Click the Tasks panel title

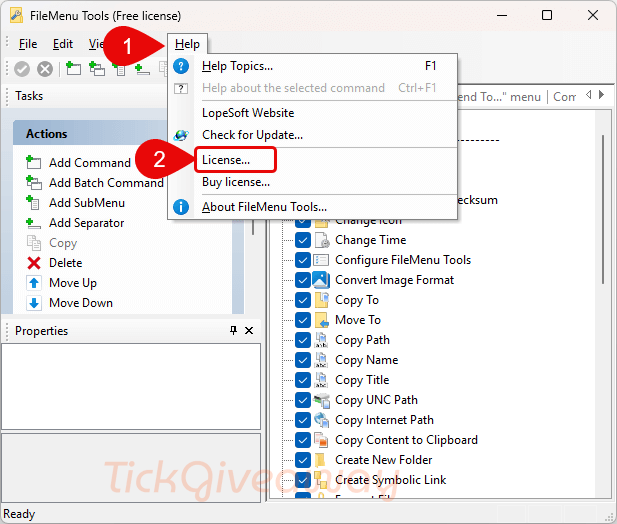click(29, 96)
